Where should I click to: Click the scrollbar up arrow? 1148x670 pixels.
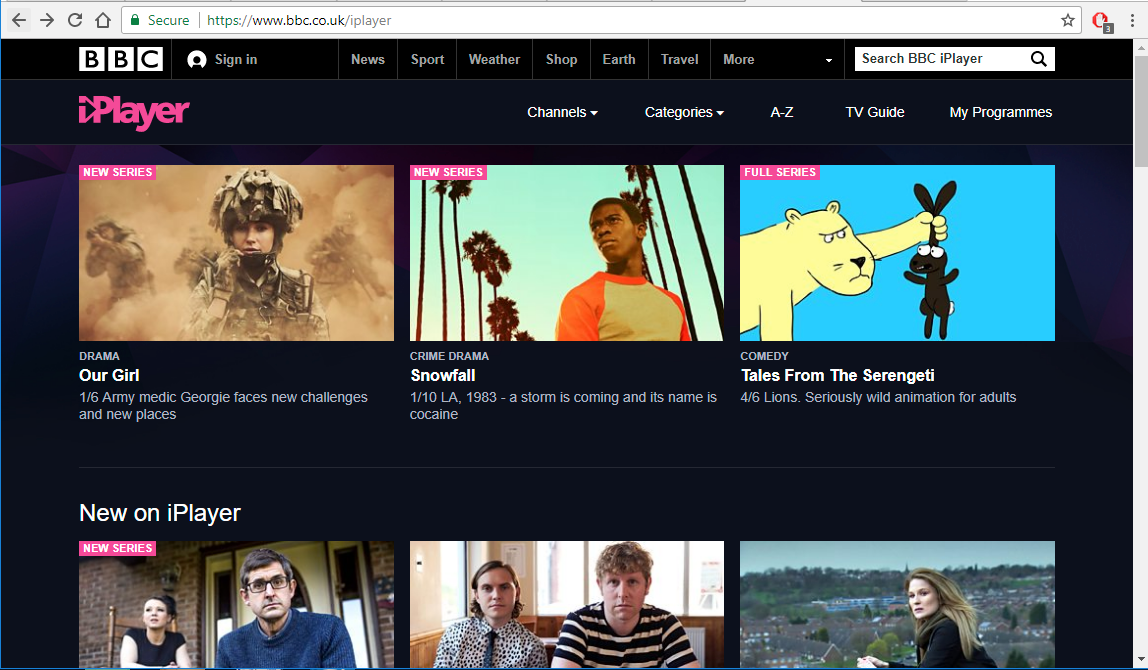[x=1141, y=46]
